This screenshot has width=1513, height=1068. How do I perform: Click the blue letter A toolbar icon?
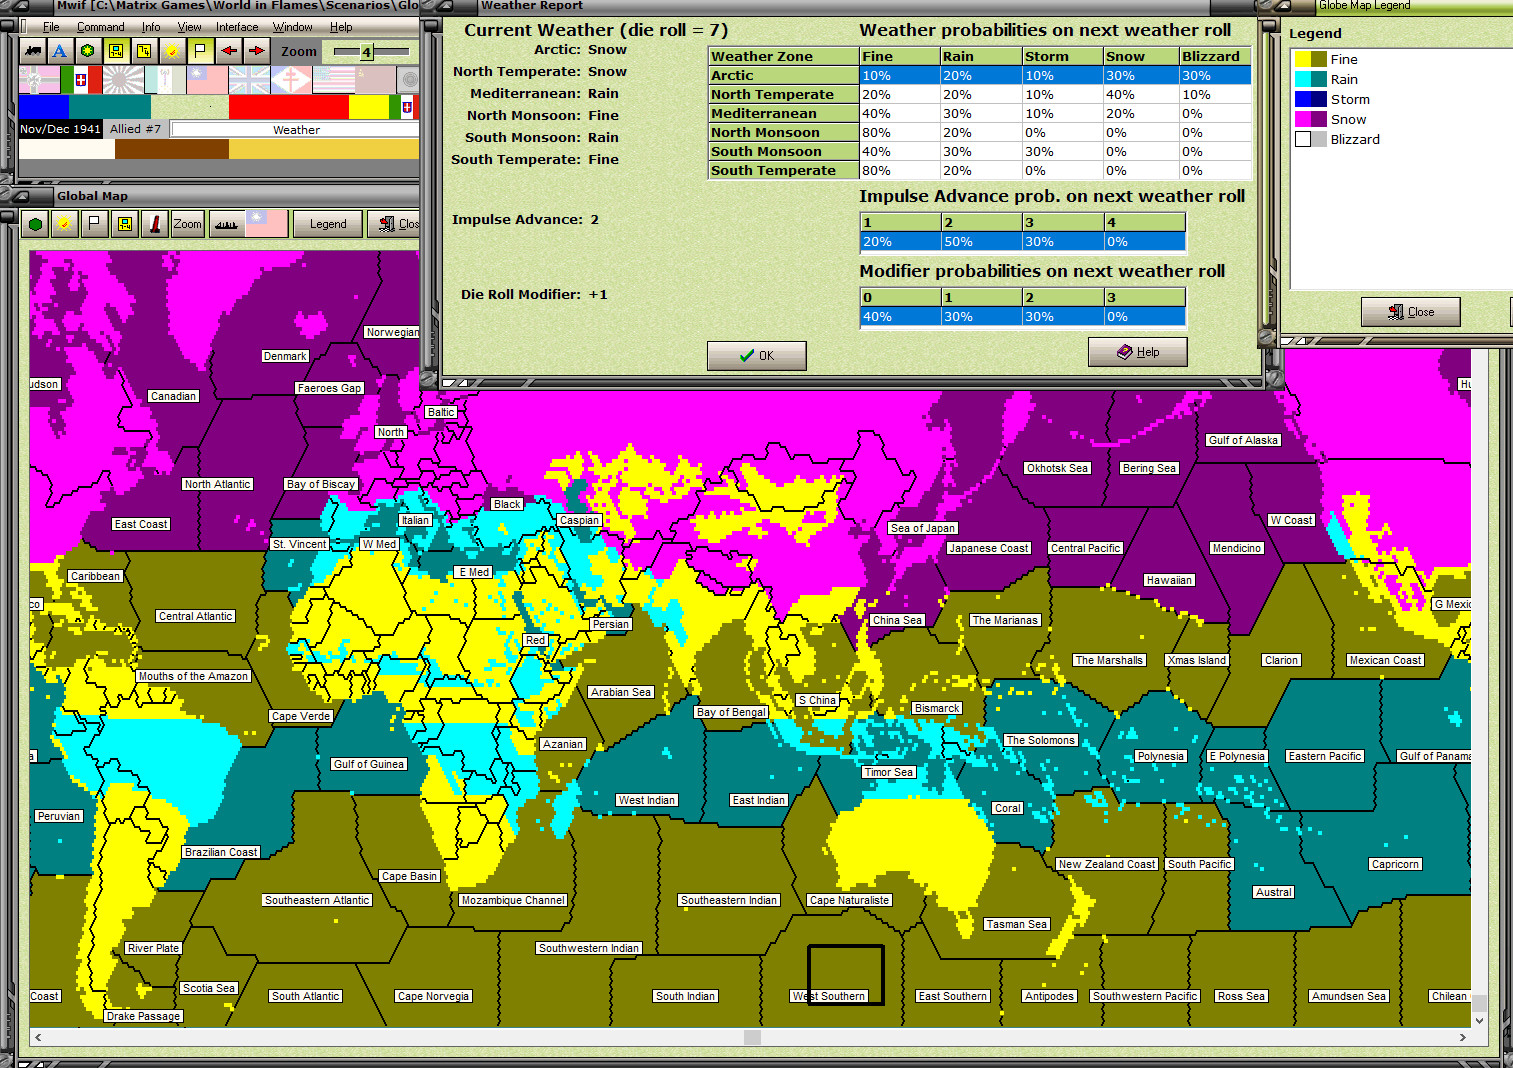point(60,51)
